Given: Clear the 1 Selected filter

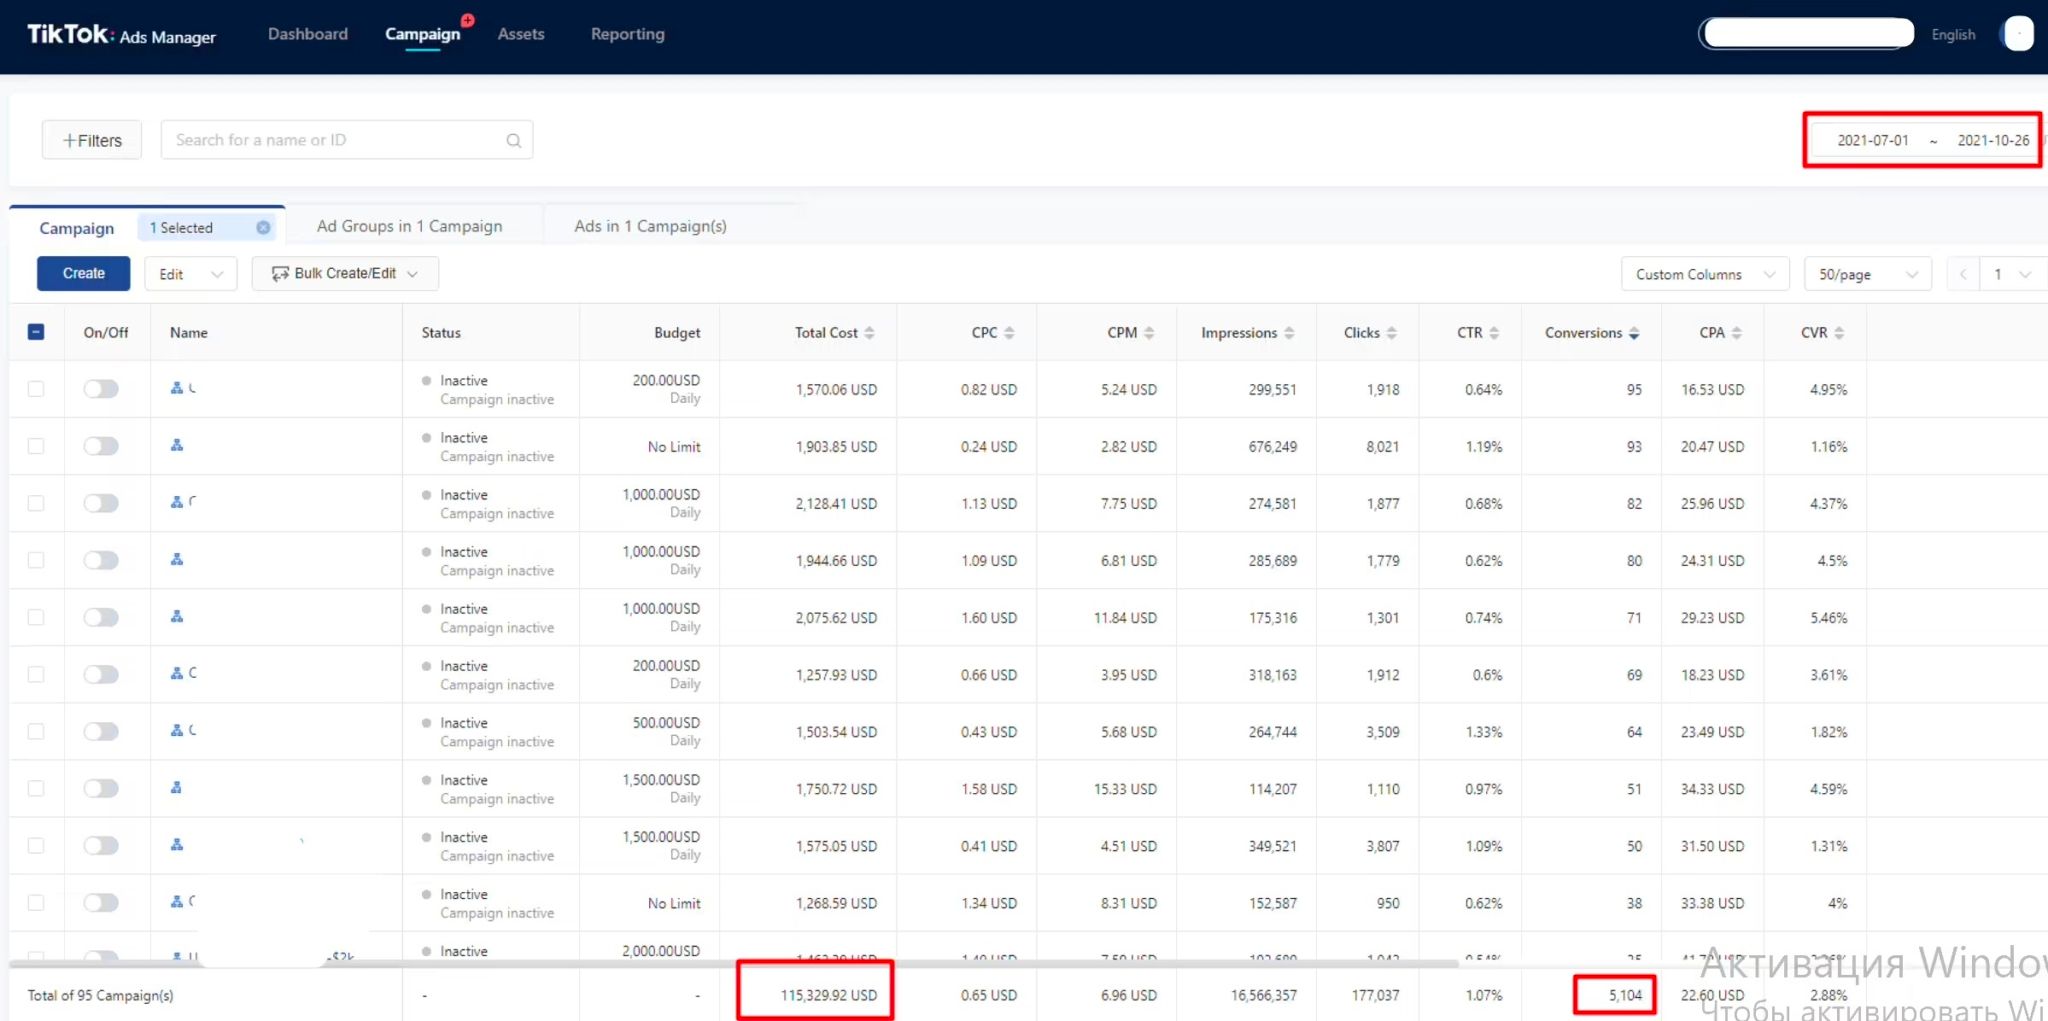Looking at the screenshot, I should click(x=263, y=228).
